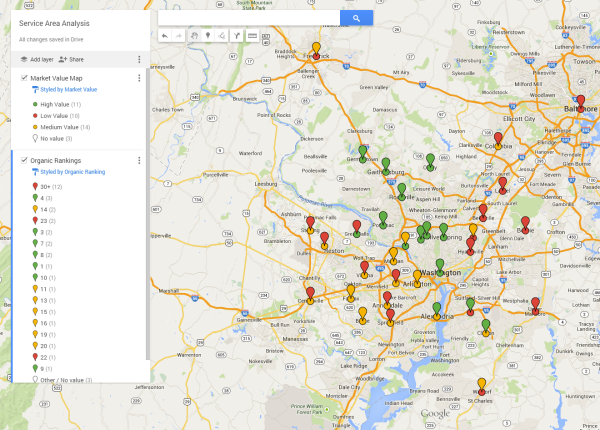Viewport: 600px width, 430px height.
Task: Click the red pin marker at Reston
Action: pos(324,239)
